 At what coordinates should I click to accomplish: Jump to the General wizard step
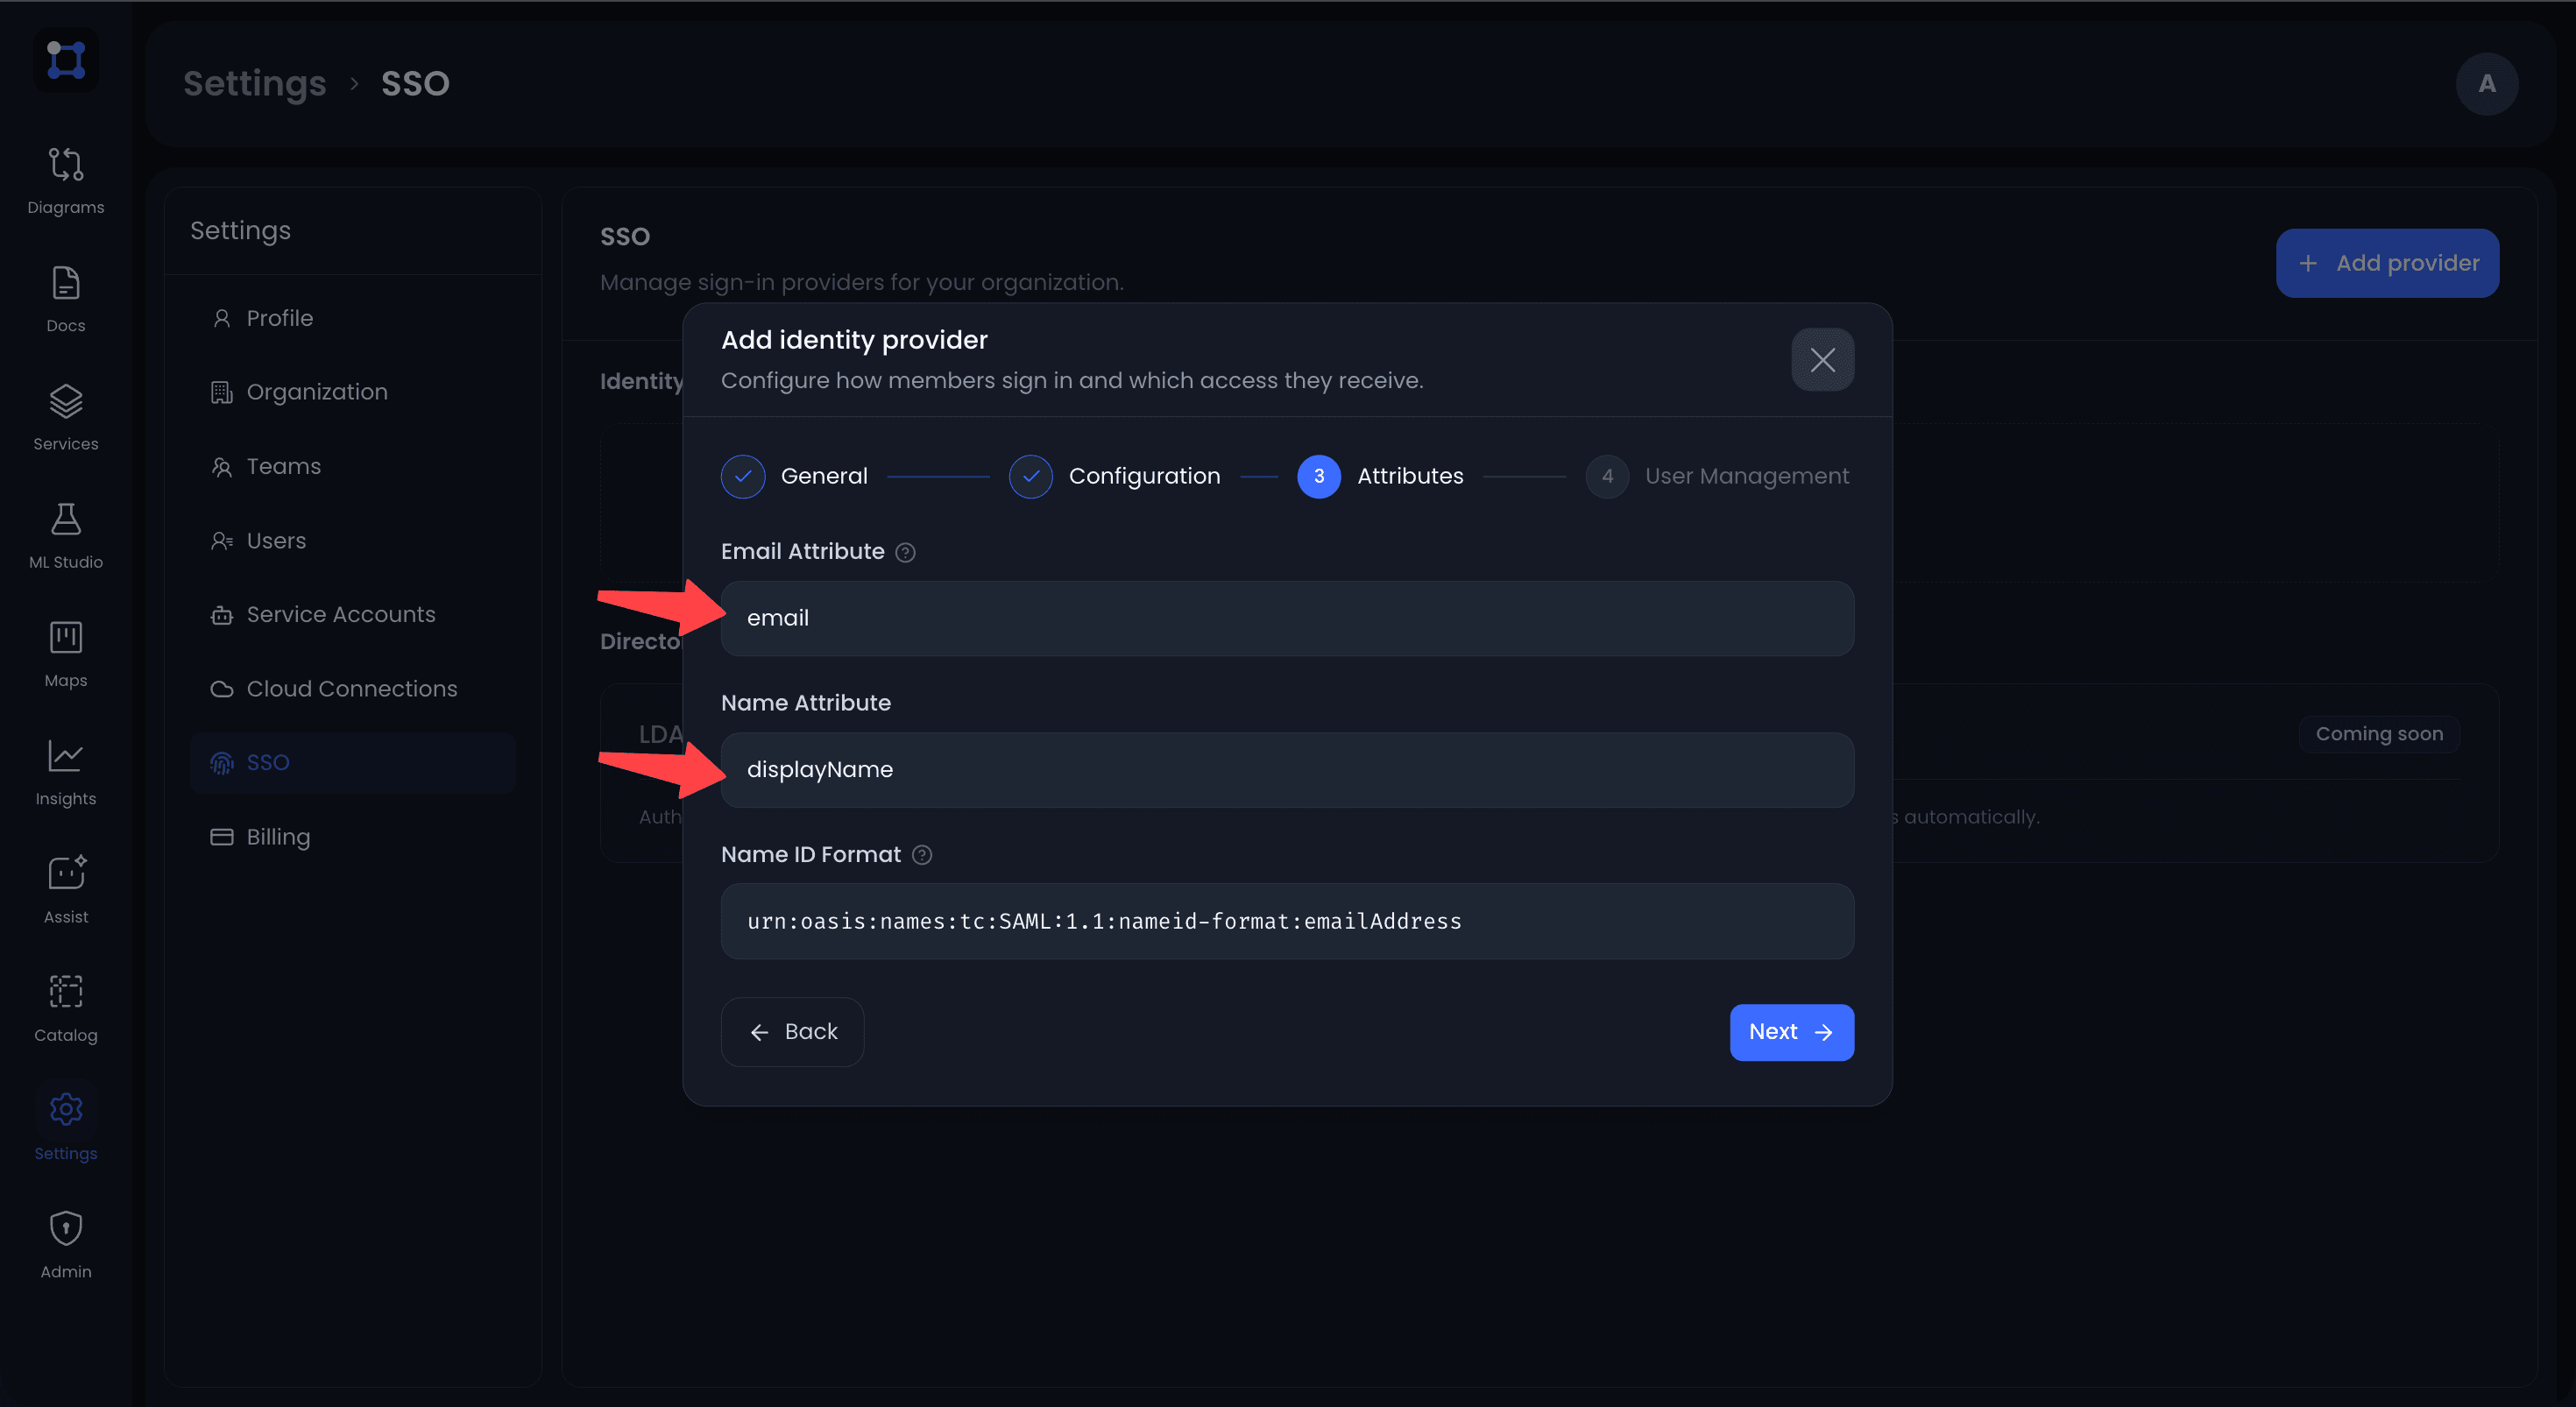click(x=794, y=476)
